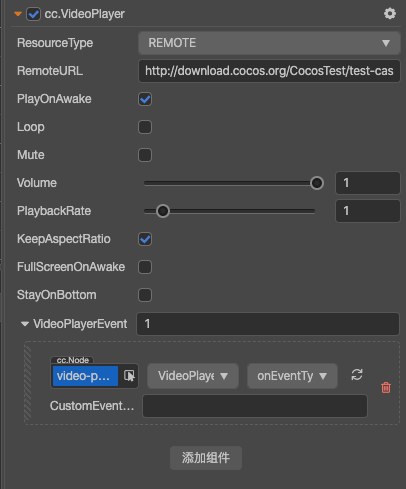Collapse the cc.VideoPlayer component section

point(18,14)
